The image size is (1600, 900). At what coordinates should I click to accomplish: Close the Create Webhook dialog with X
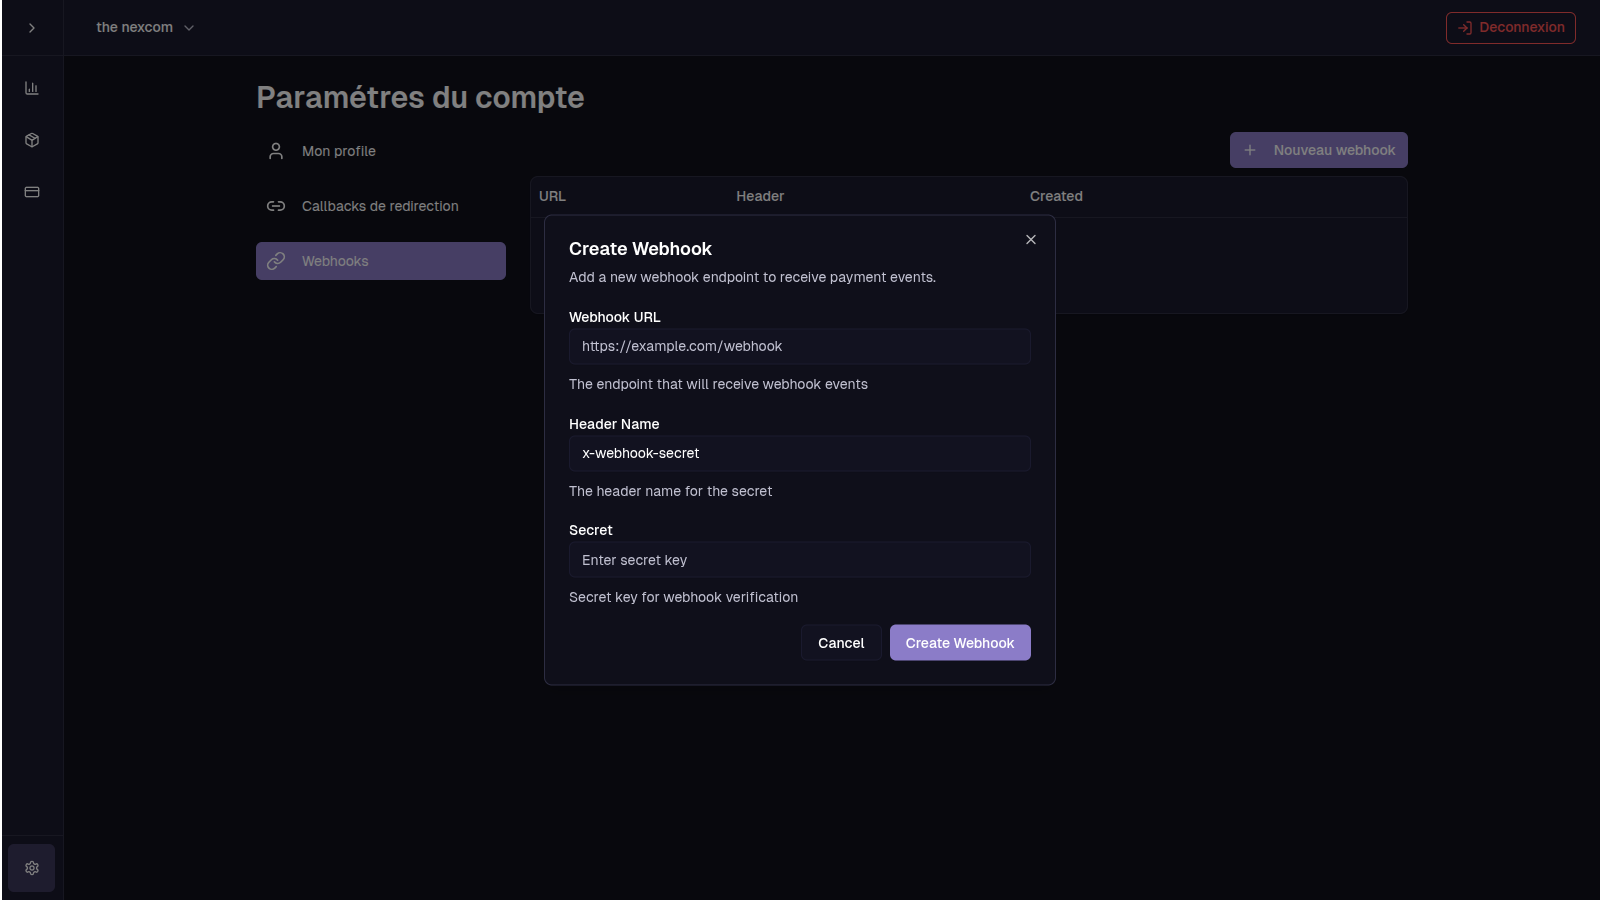coord(1031,240)
